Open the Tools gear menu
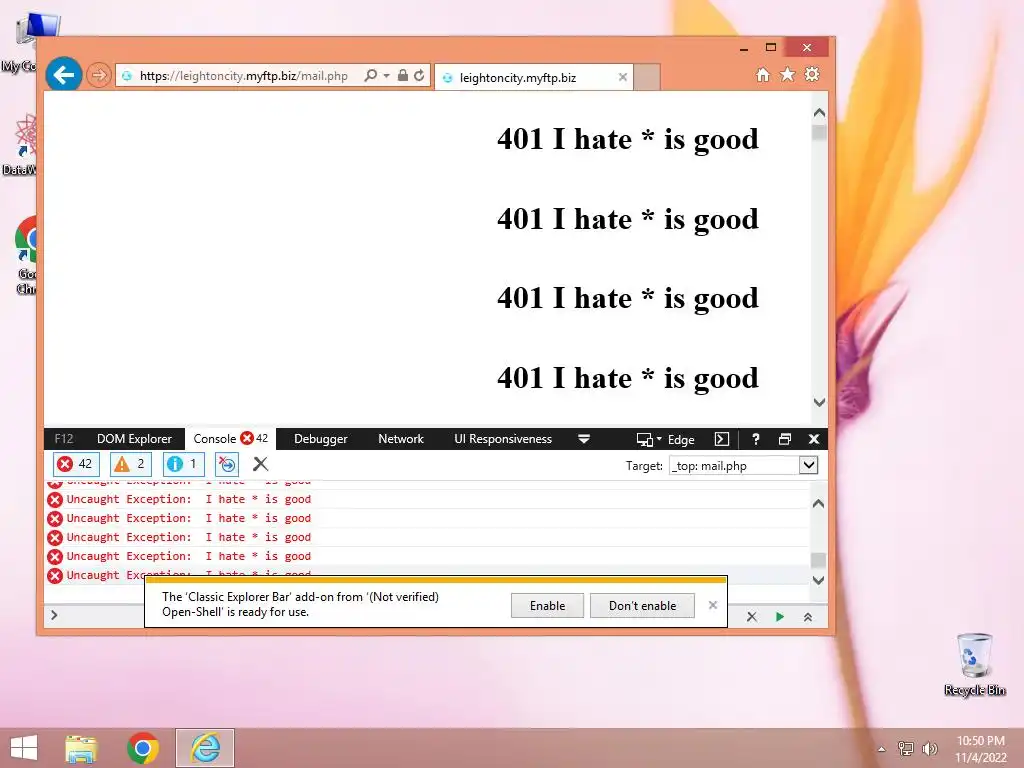The image size is (1024, 768). [x=812, y=74]
